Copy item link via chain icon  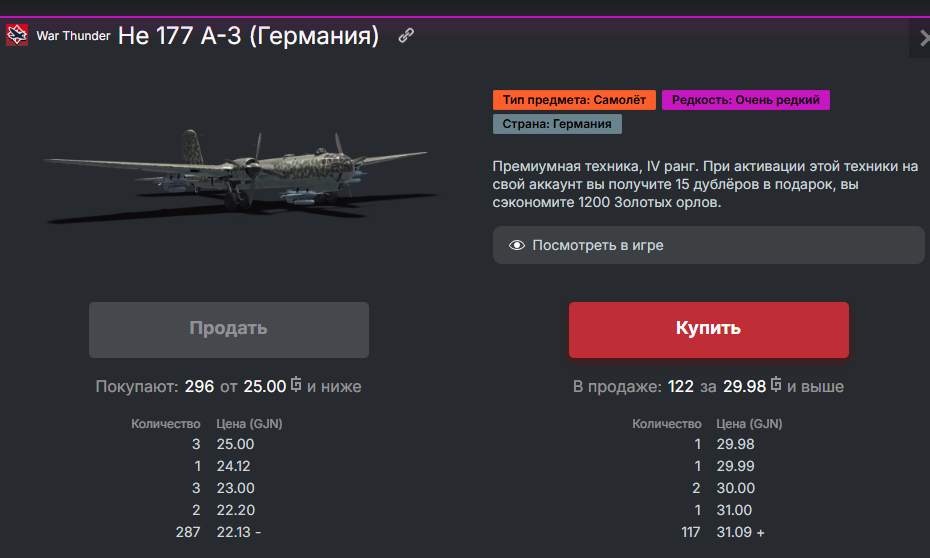406,36
